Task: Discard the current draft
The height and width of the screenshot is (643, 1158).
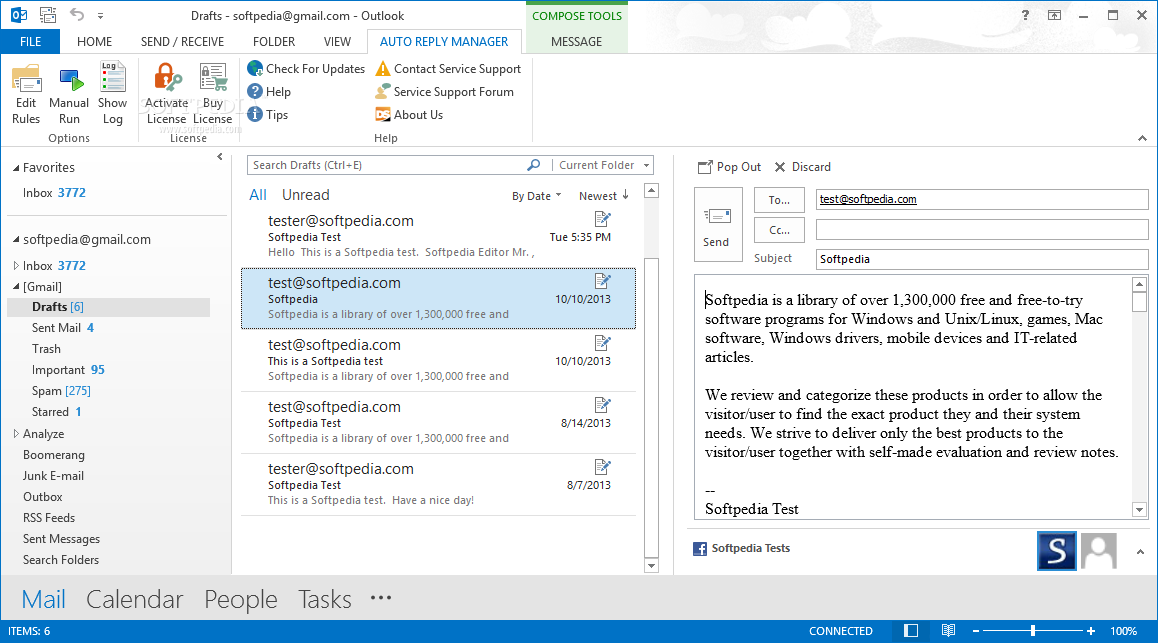Action: click(802, 167)
